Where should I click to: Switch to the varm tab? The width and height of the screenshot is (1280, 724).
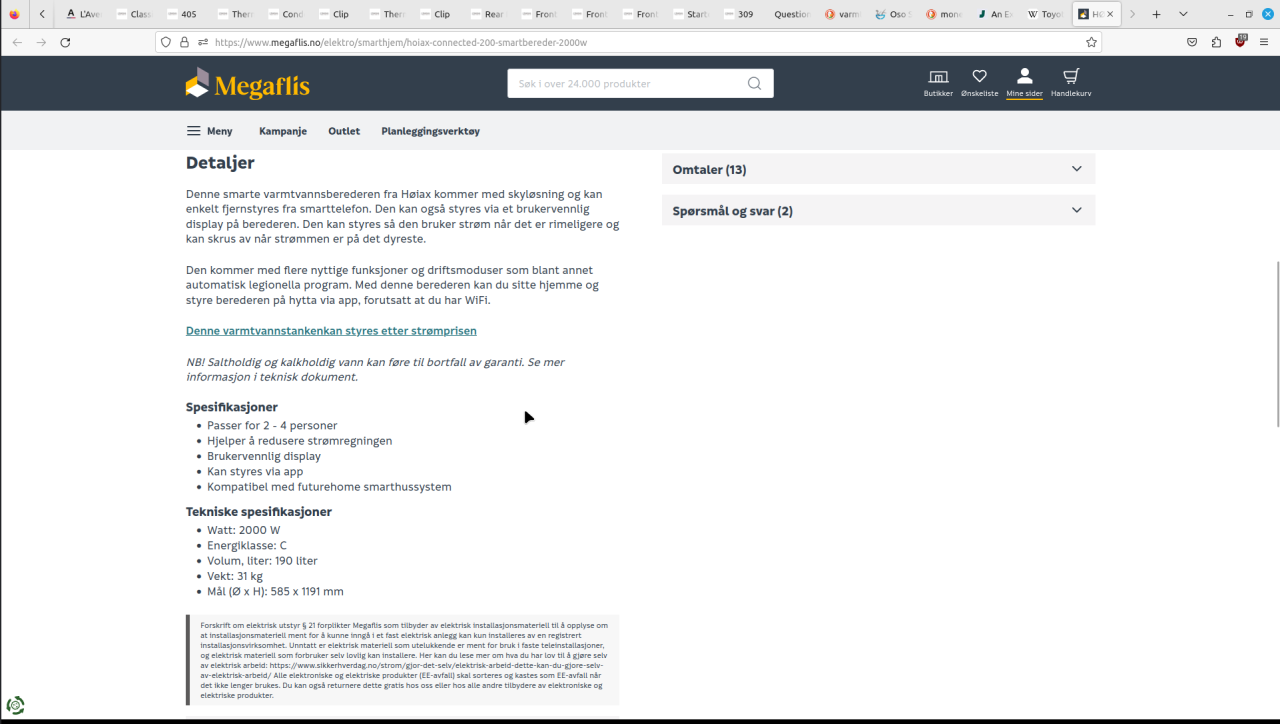pos(843,14)
